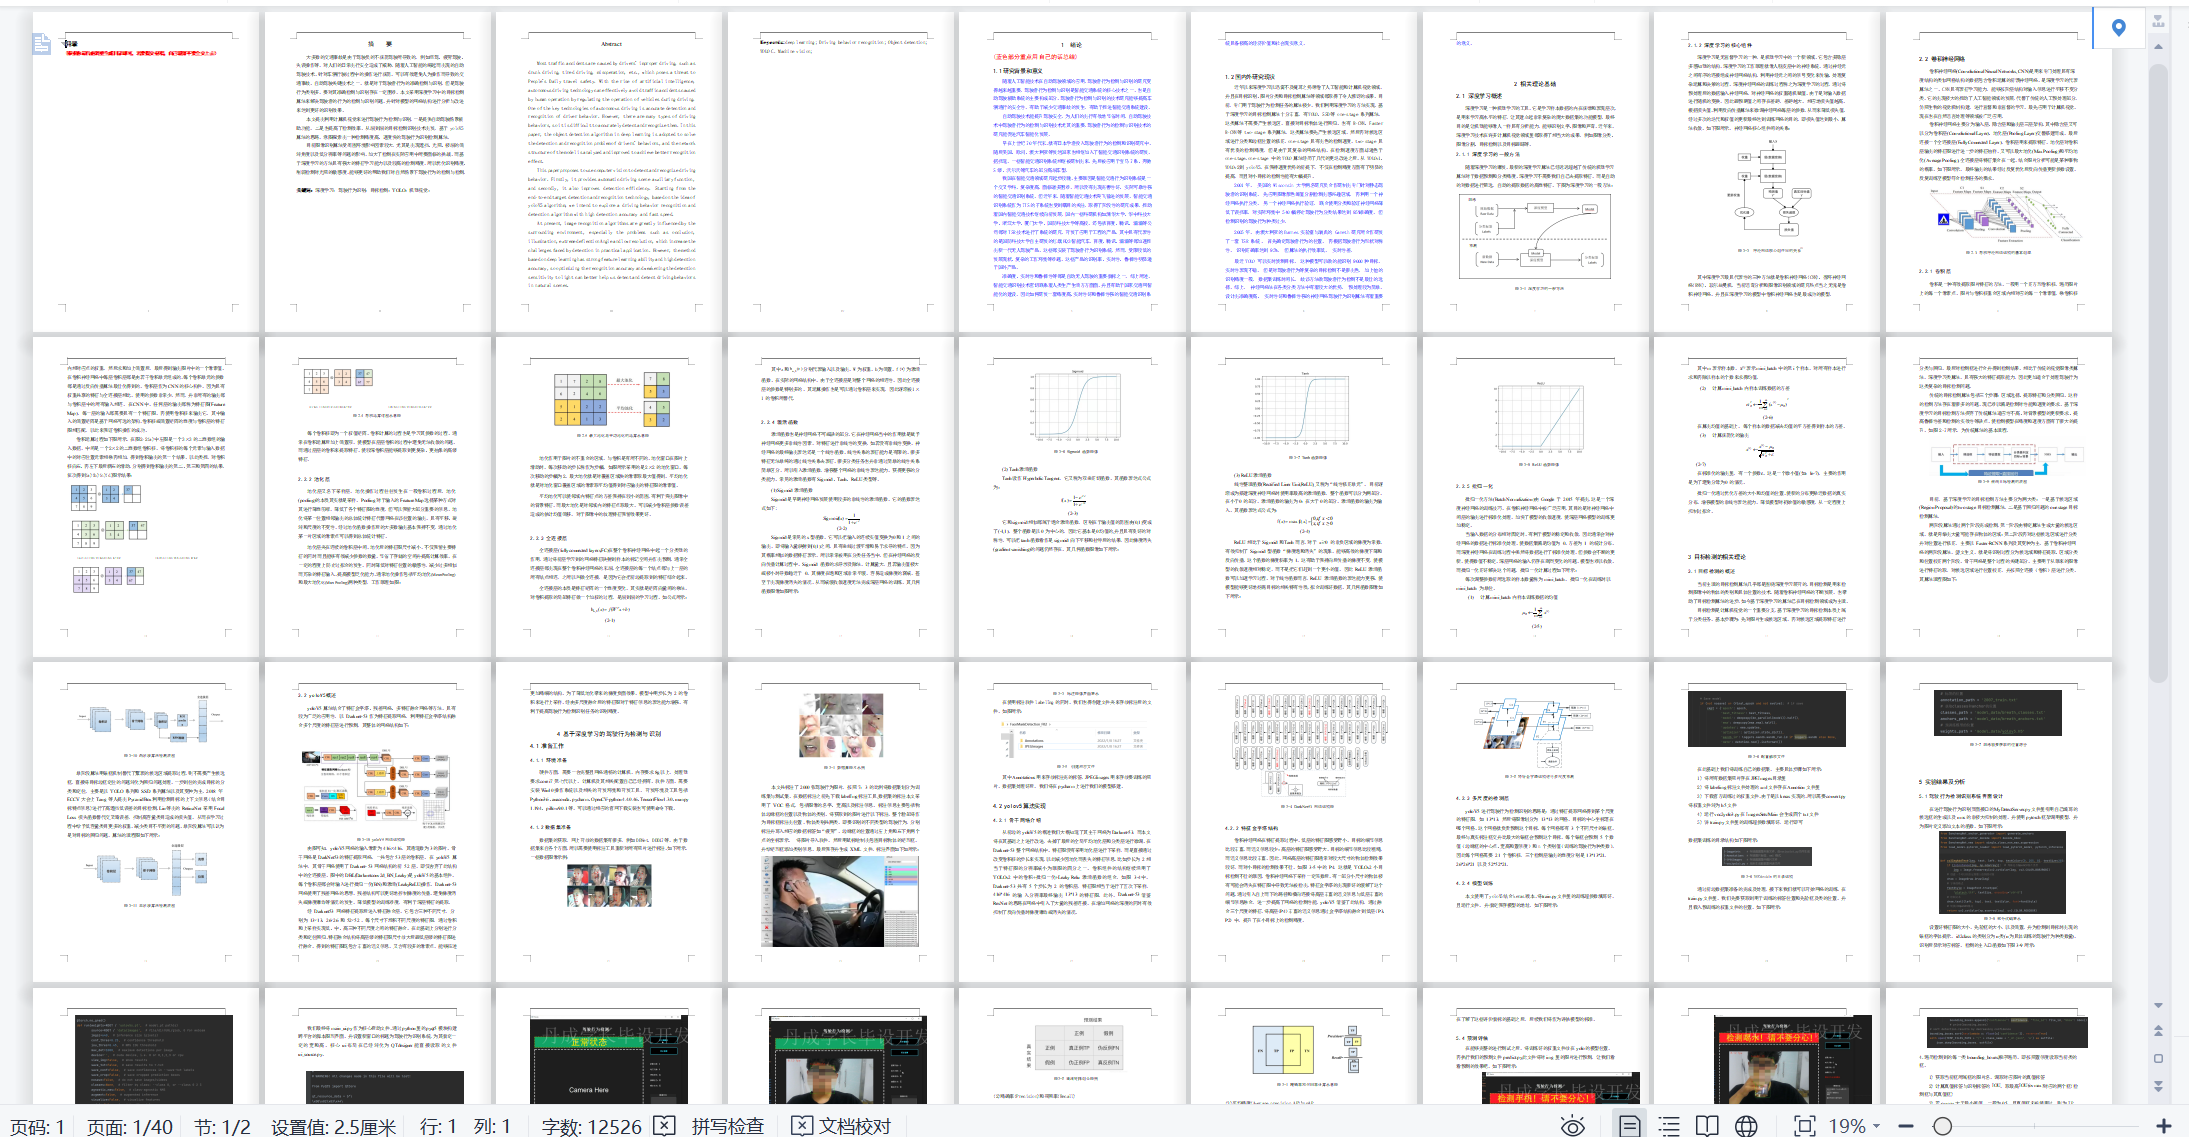The image size is (2189, 1137).
Task: Click the zoom out minus button
Action: pos(1906,1126)
